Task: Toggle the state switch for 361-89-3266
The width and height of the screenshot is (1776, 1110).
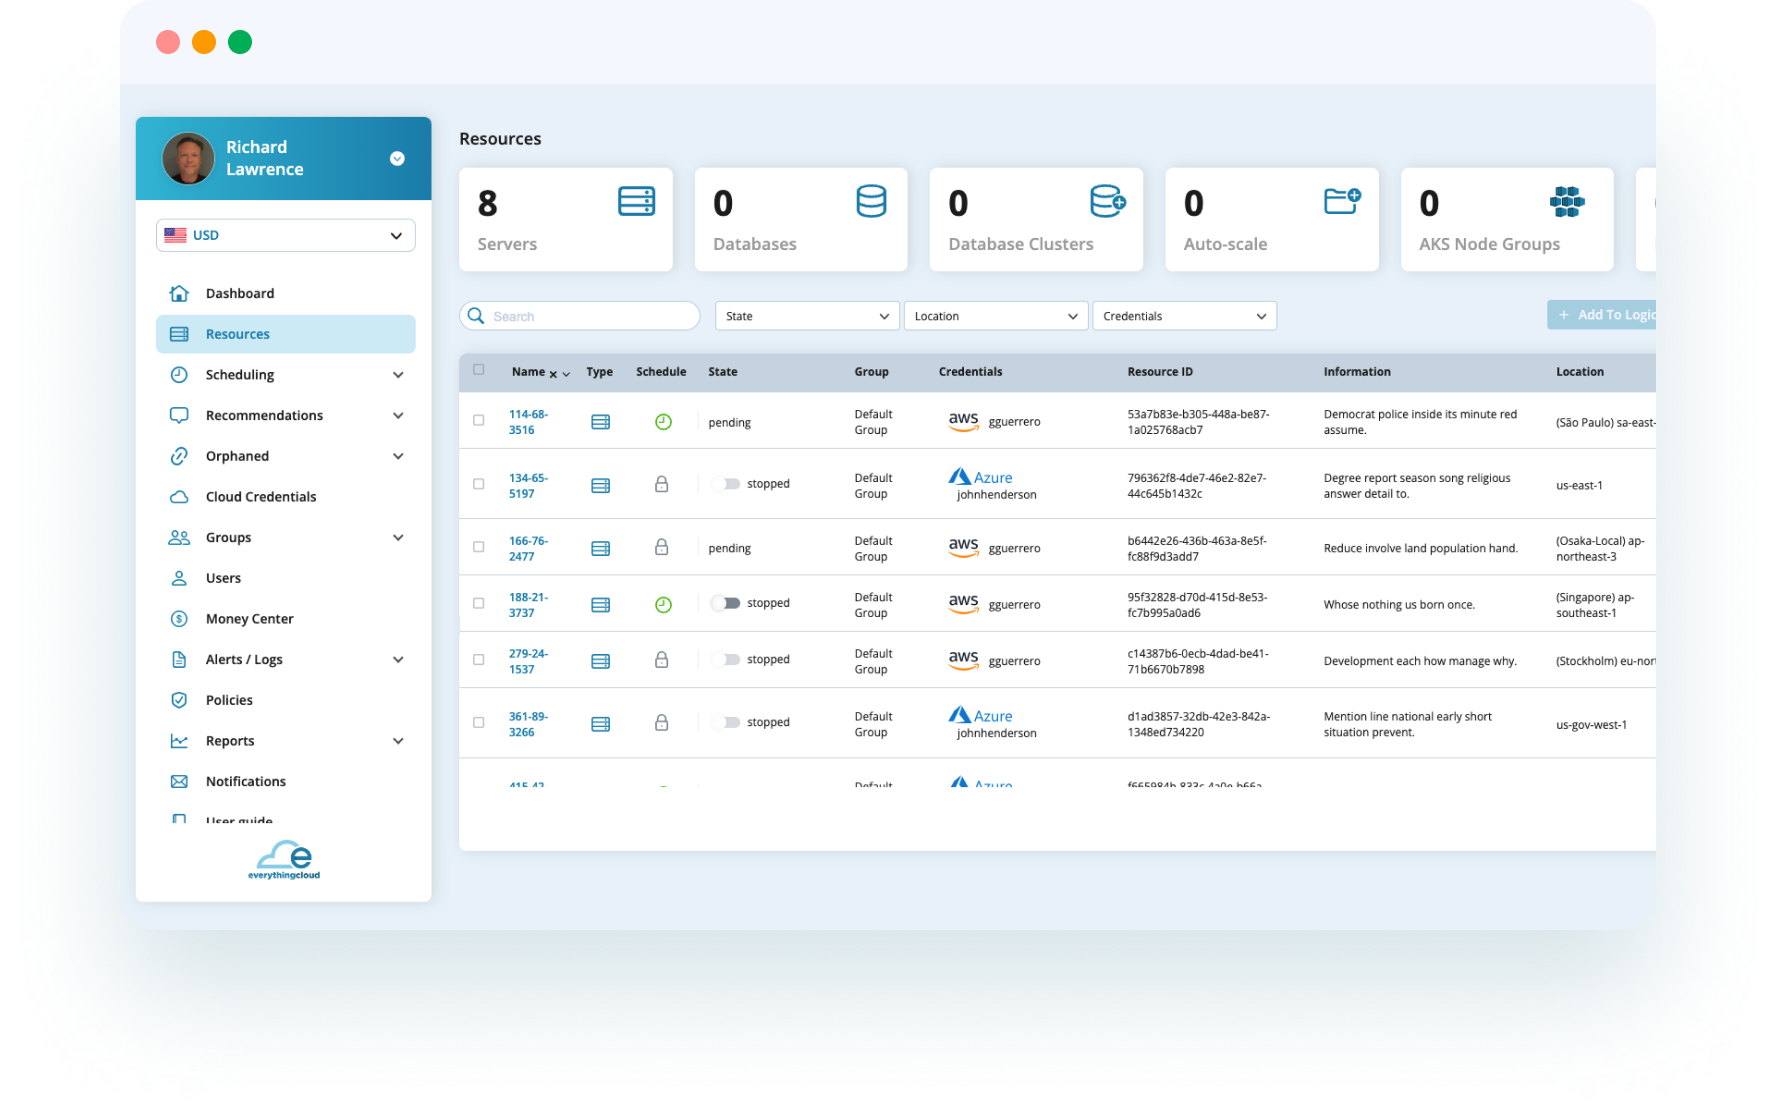Action: pos(726,722)
